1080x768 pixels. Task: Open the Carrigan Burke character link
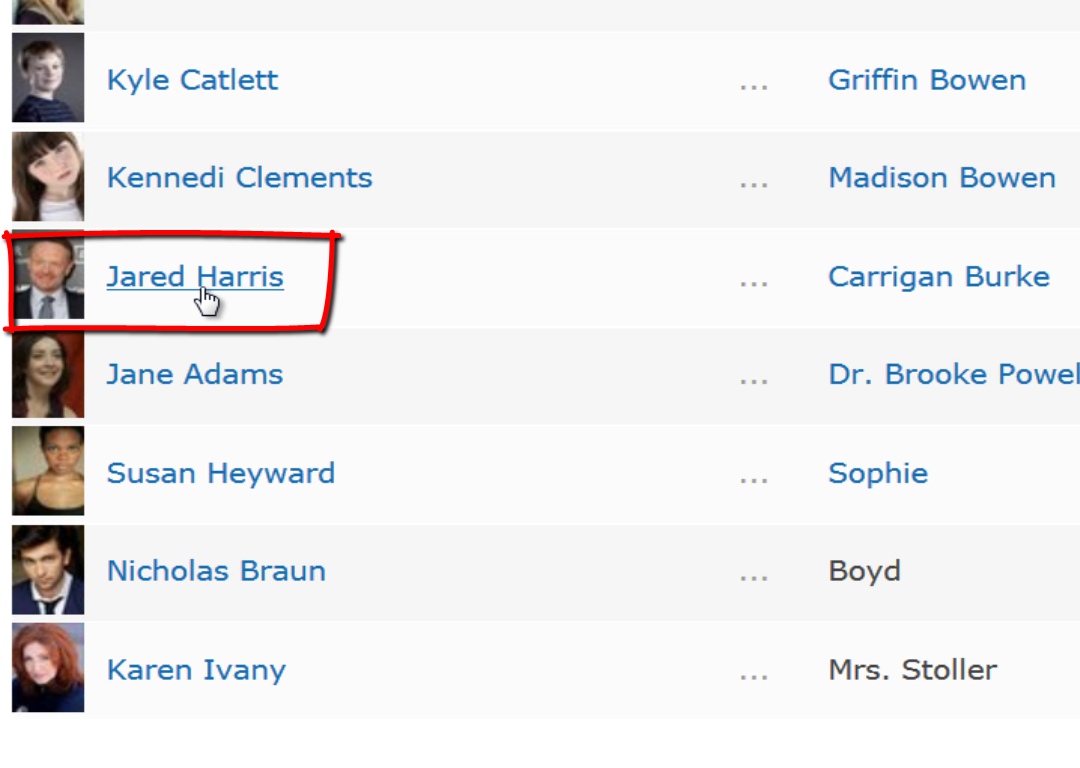(939, 276)
